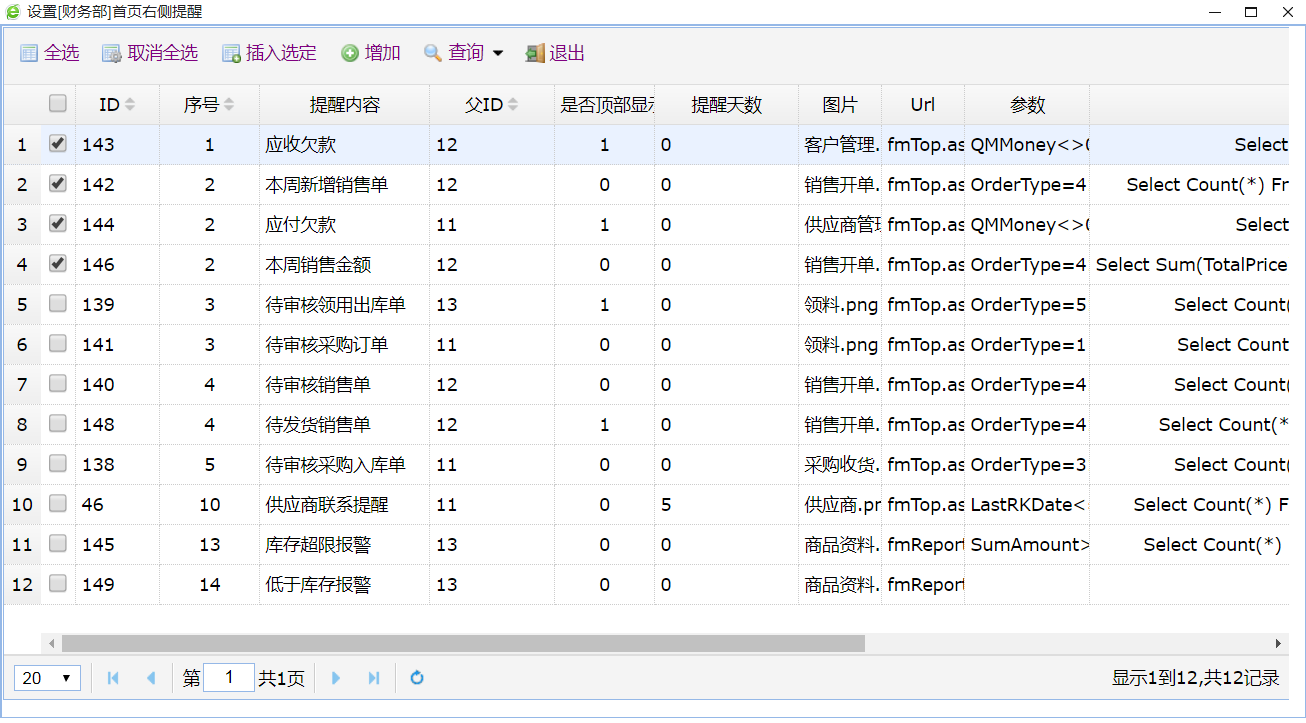Viewport: 1306px width, 723px height.
Task: Open the 查询 (query) dropdown menu
Action: 464,54
